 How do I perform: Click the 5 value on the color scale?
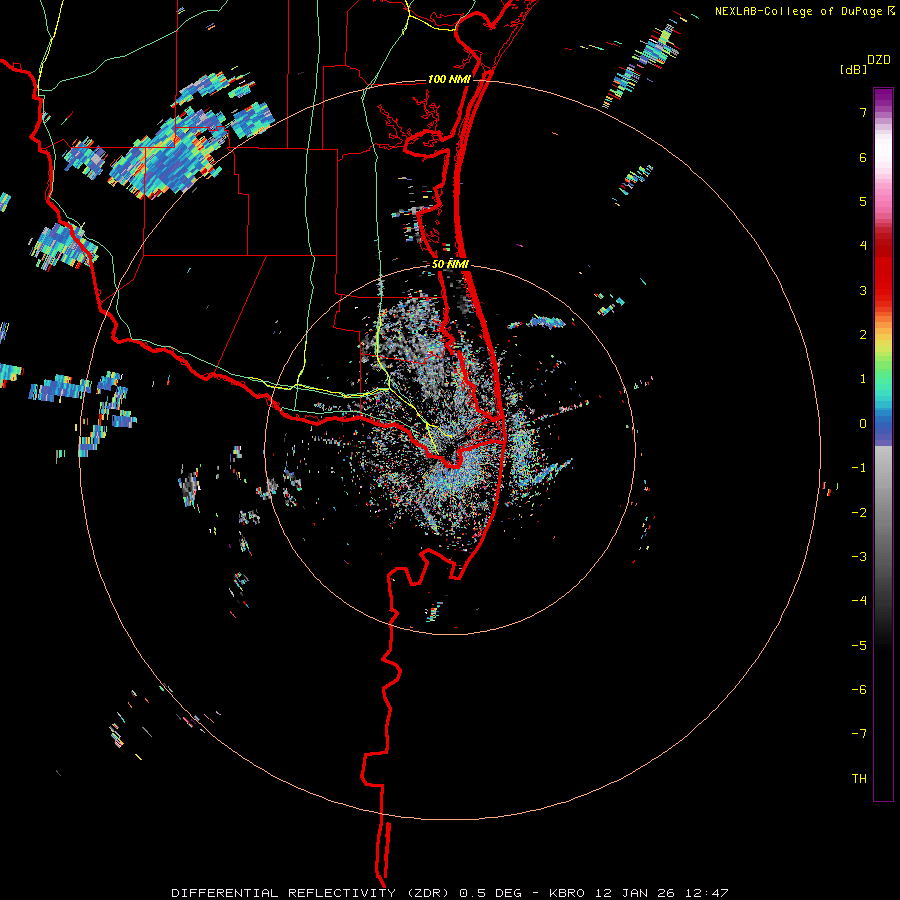tap(863, 201)
